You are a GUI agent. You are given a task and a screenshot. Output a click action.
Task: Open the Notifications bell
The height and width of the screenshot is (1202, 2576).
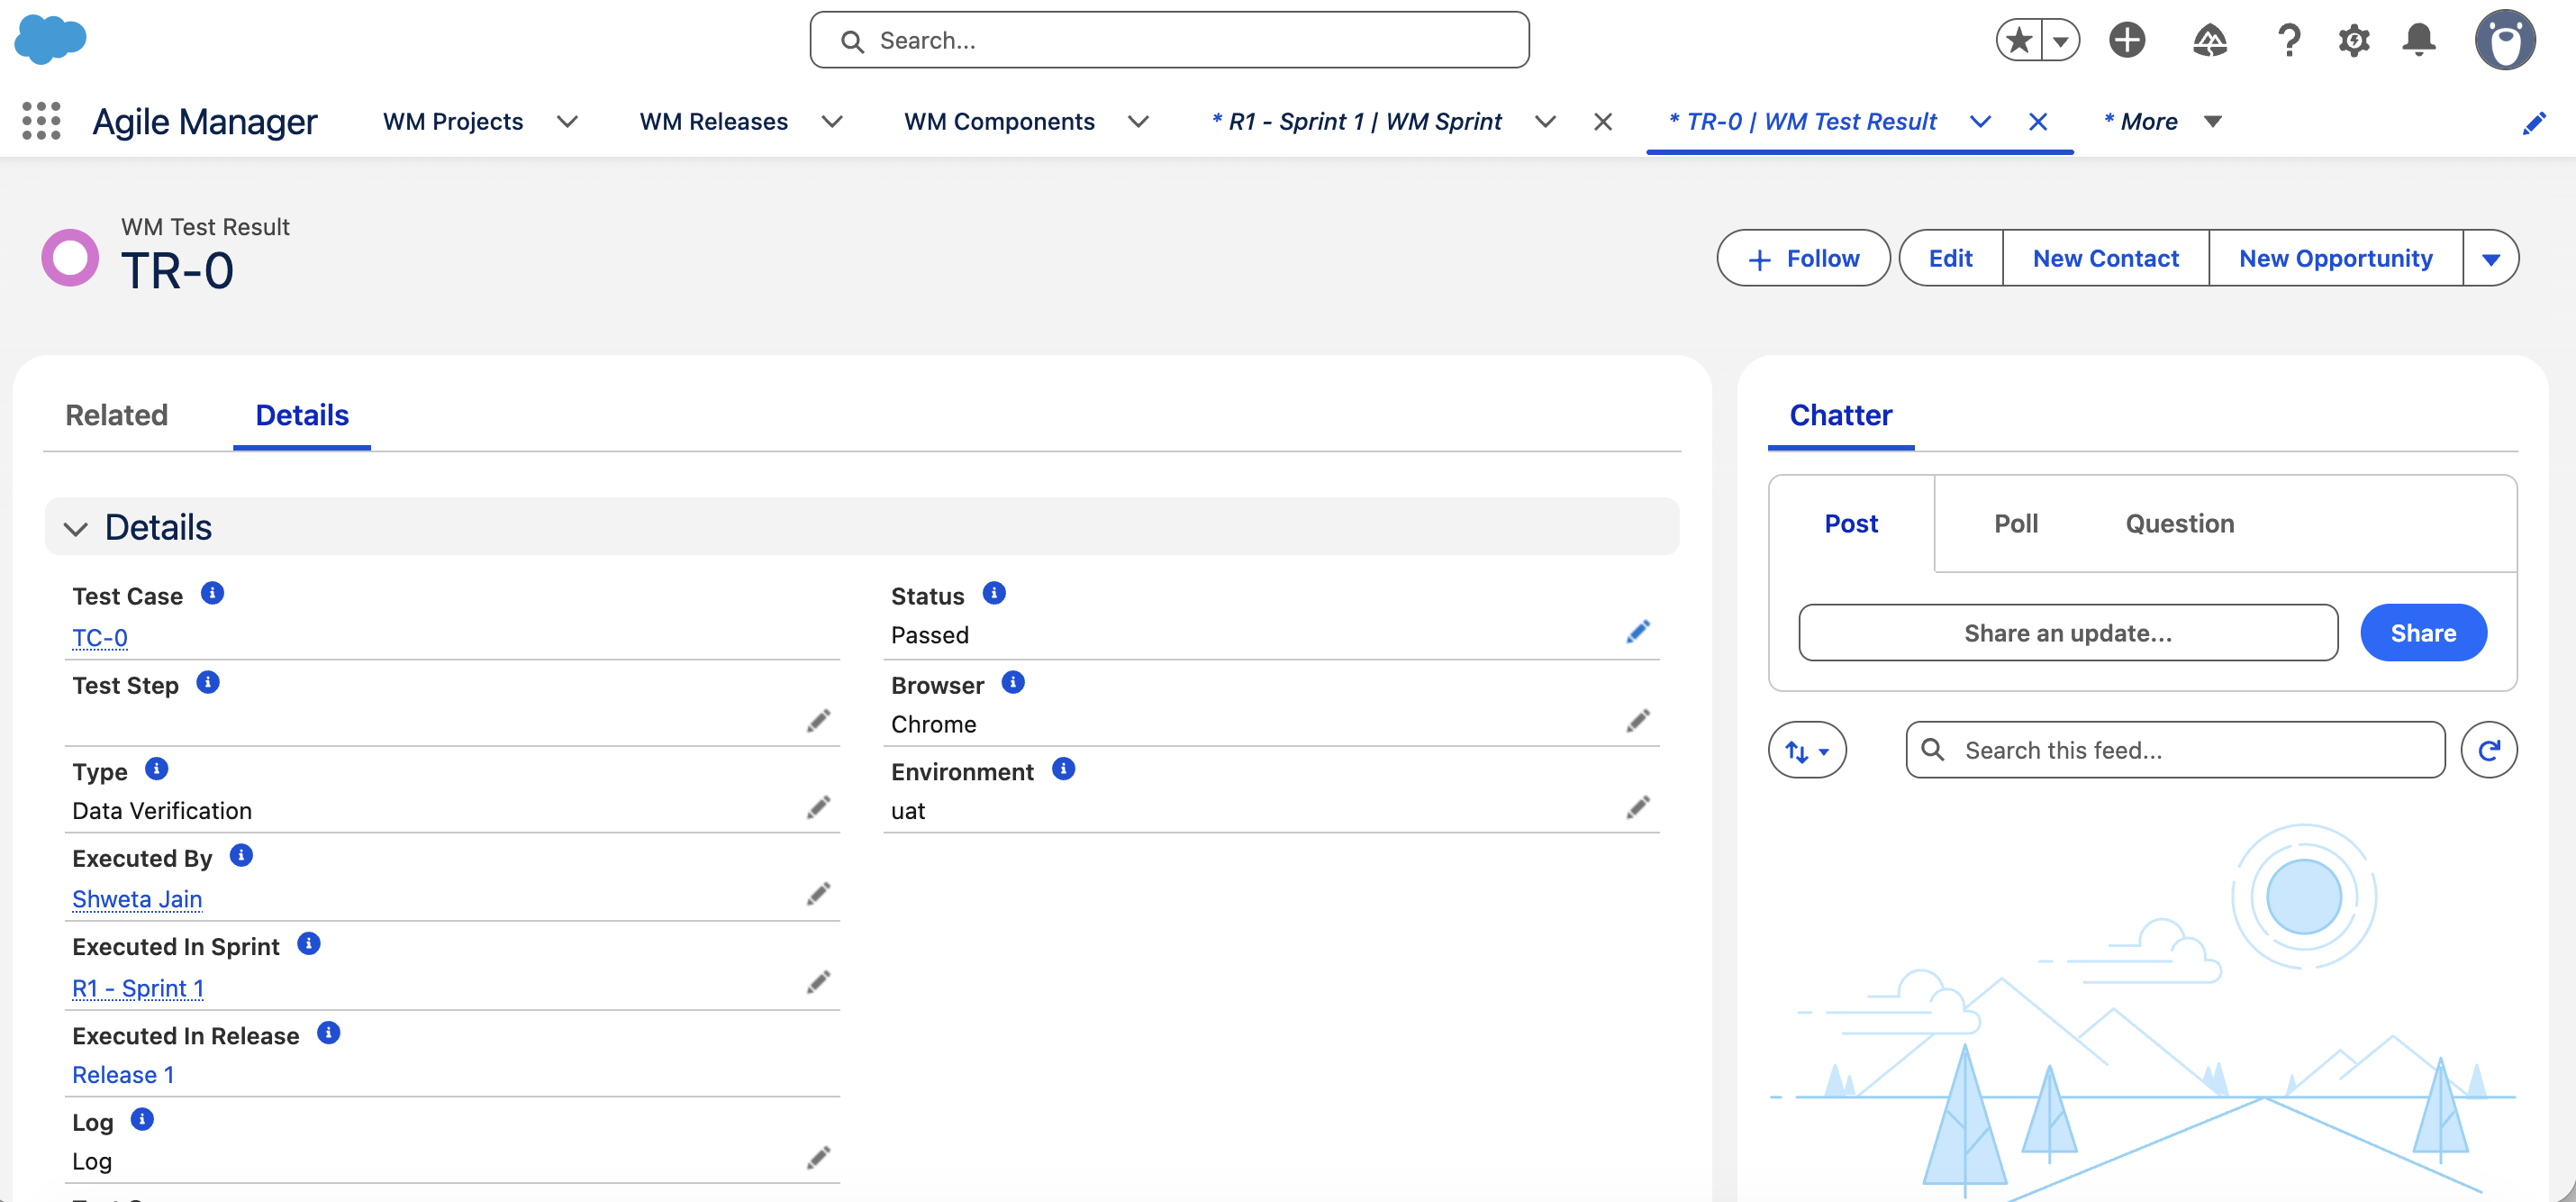[x=2419, y=40]
